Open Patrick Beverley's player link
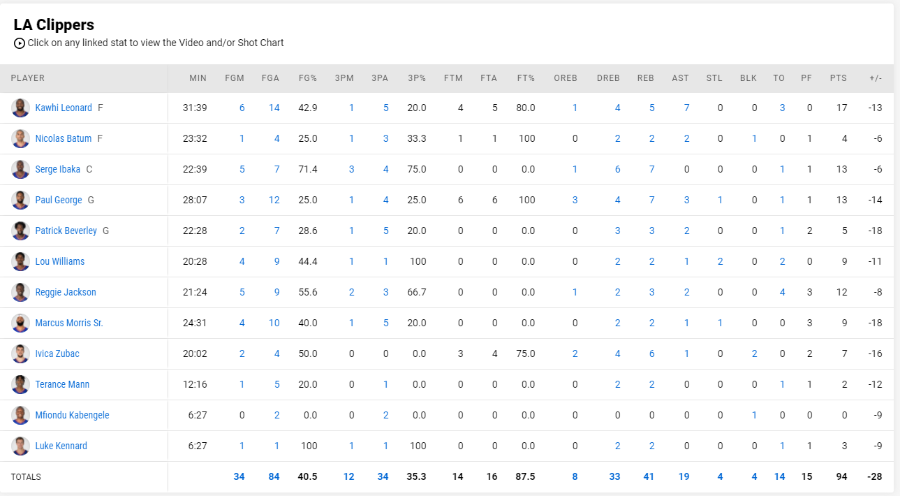900x496 pixels. click(x=66, y=231)
